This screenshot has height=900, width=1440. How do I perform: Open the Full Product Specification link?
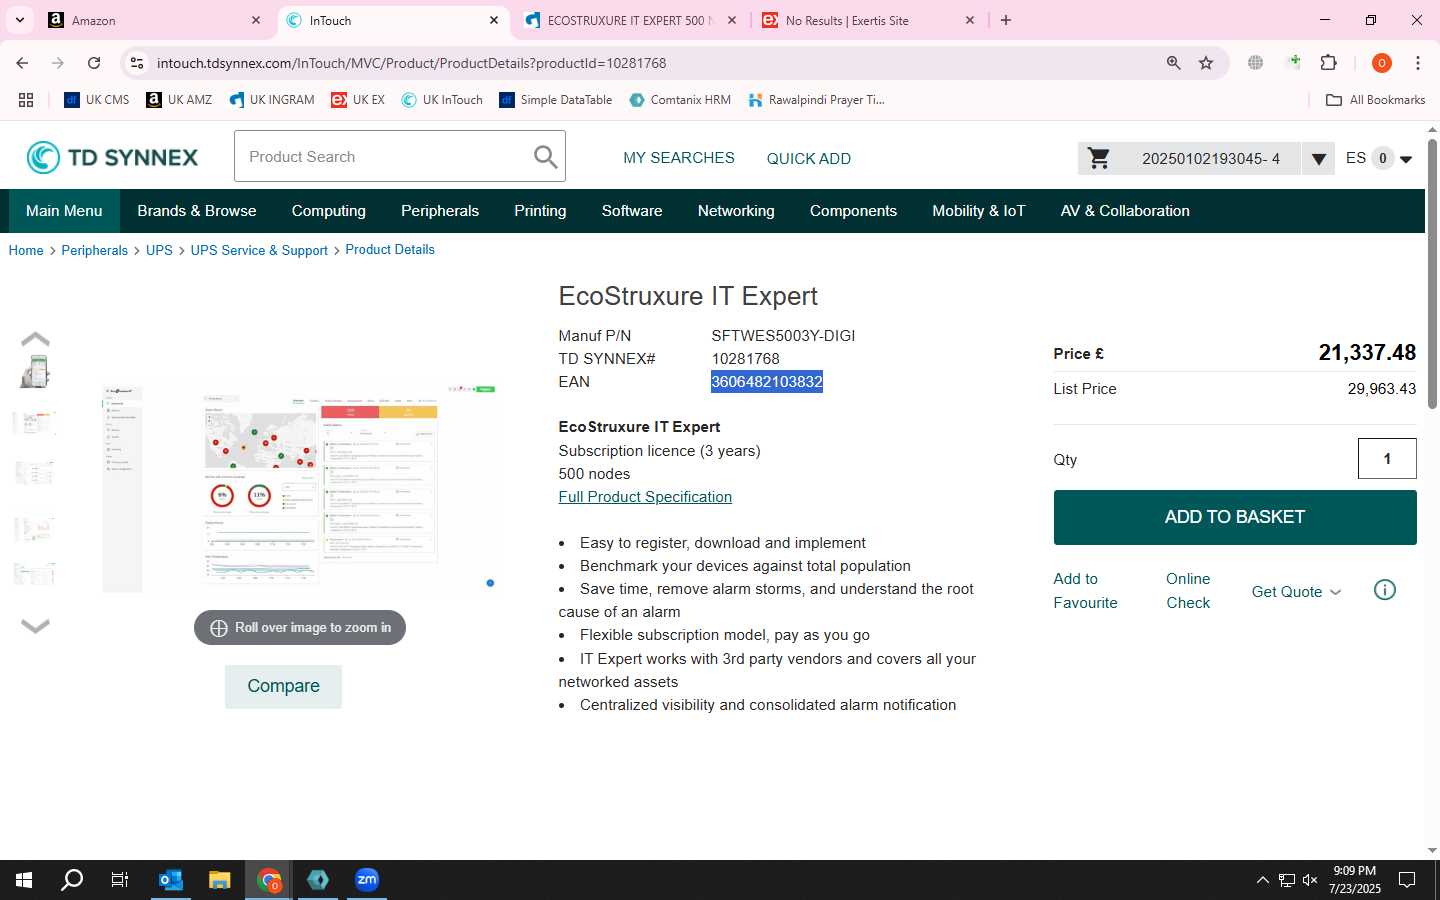[645, 497]
